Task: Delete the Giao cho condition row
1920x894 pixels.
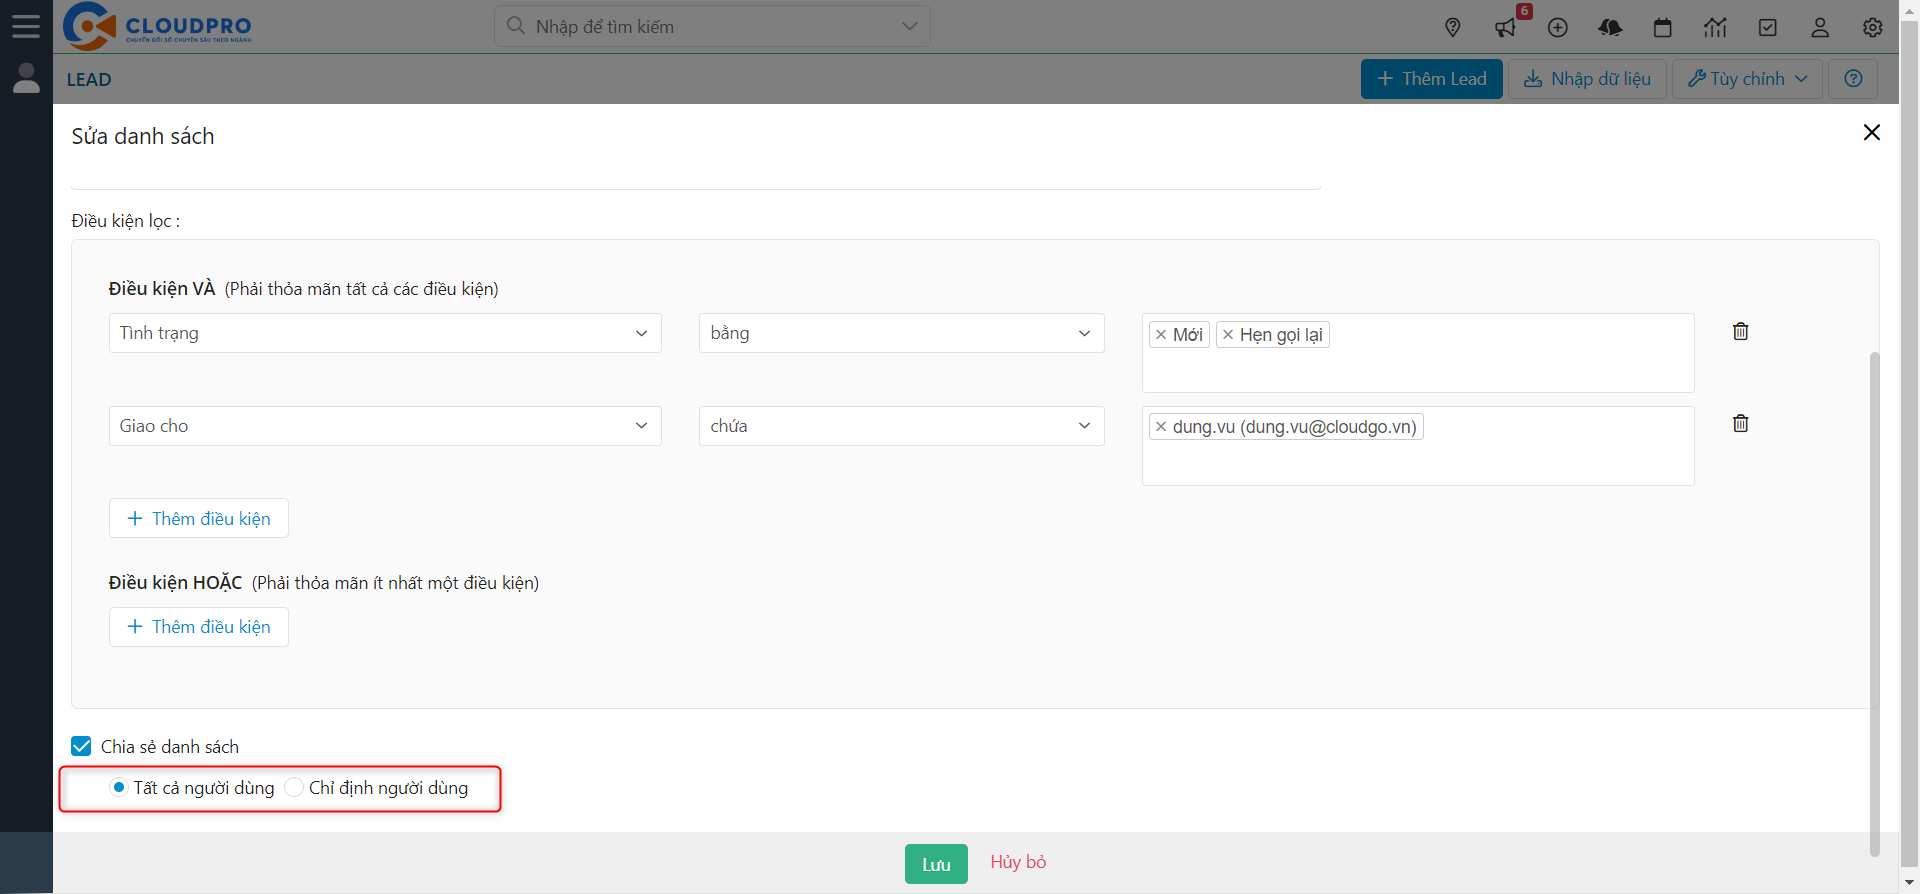Action: (1741, 423)
